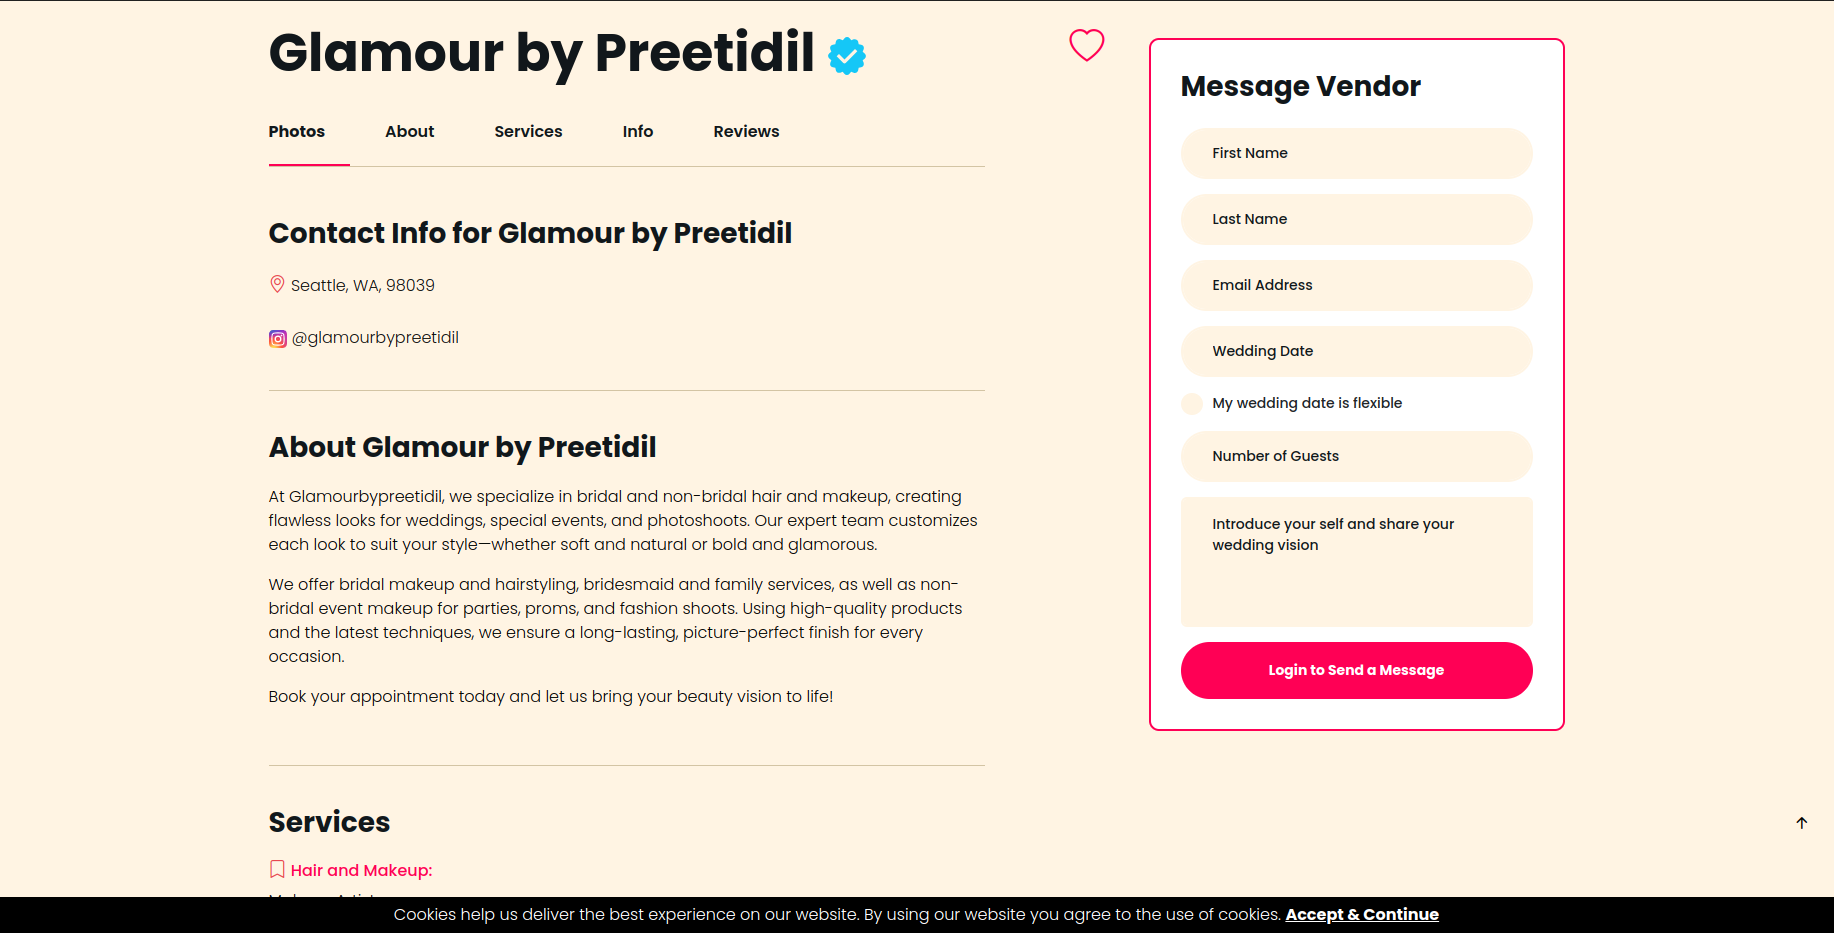Viewport: 1834px width, 933px height.
Task: Click Login to Send a Message button
Action: [1356, 670]
